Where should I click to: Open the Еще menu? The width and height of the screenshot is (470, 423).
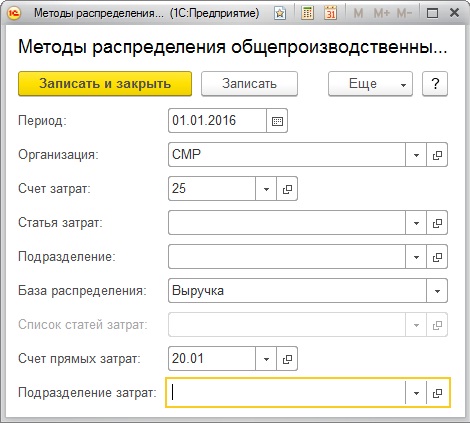coord(370,84)
